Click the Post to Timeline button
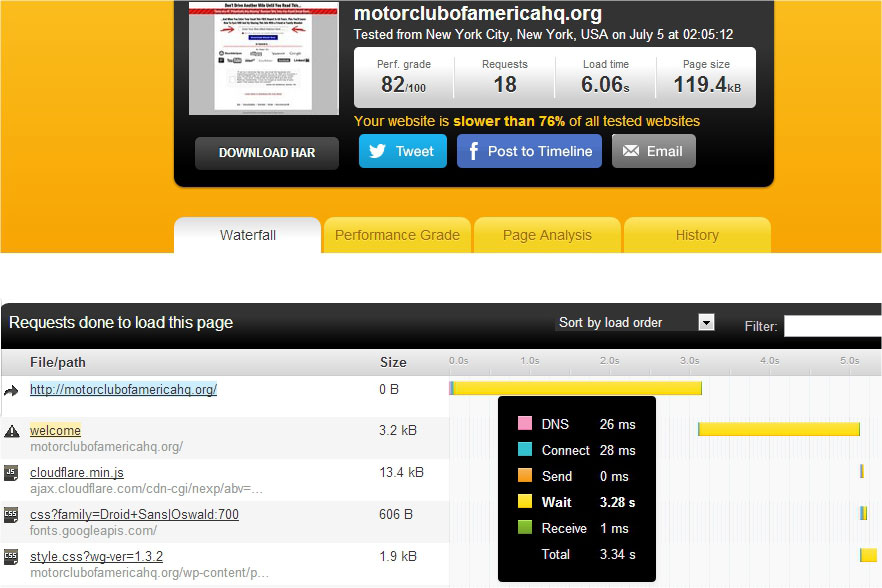882x588 pixels. (x=529, y=151)
